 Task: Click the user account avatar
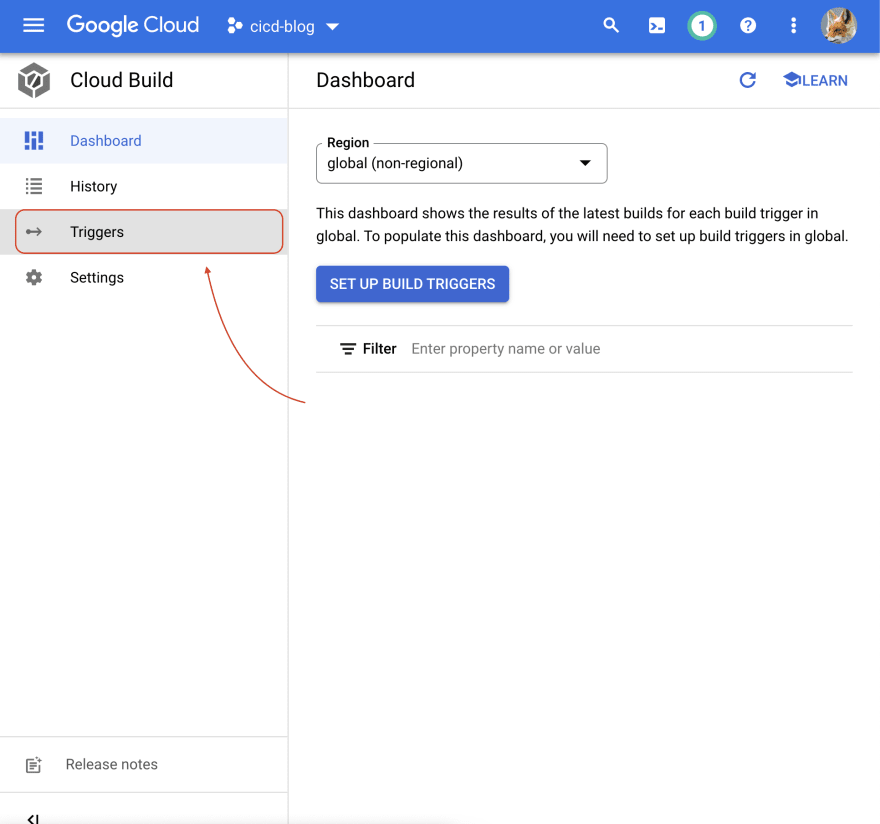[x=838, y=26]
